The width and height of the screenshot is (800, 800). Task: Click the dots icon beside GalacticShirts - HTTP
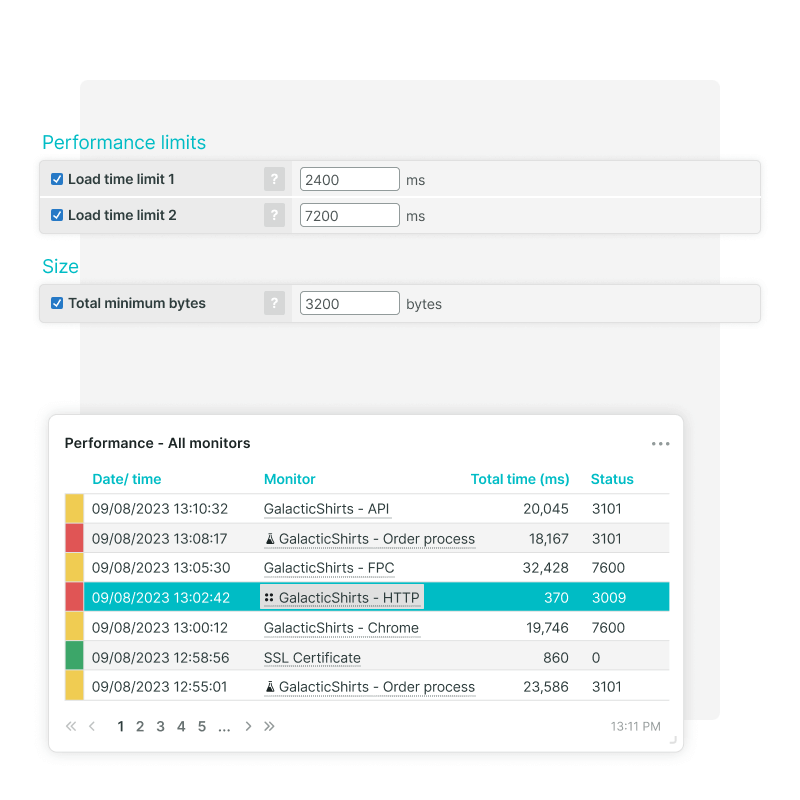coord(269,597)
